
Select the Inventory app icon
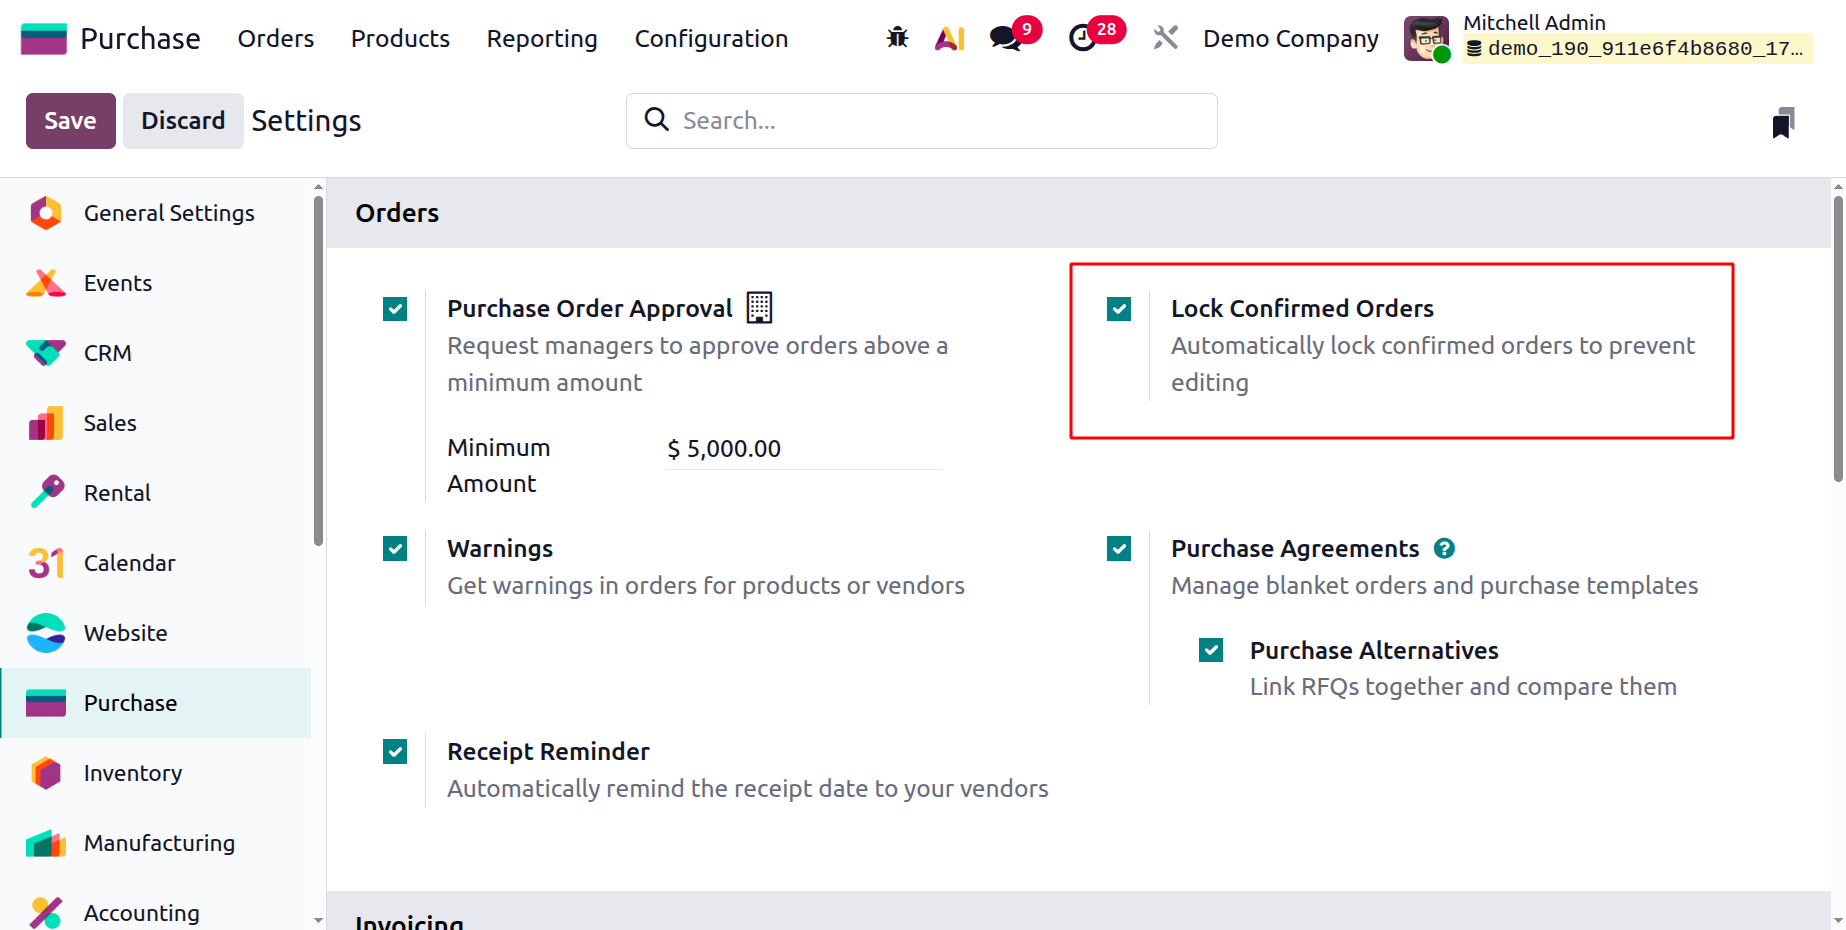point(45,772)
